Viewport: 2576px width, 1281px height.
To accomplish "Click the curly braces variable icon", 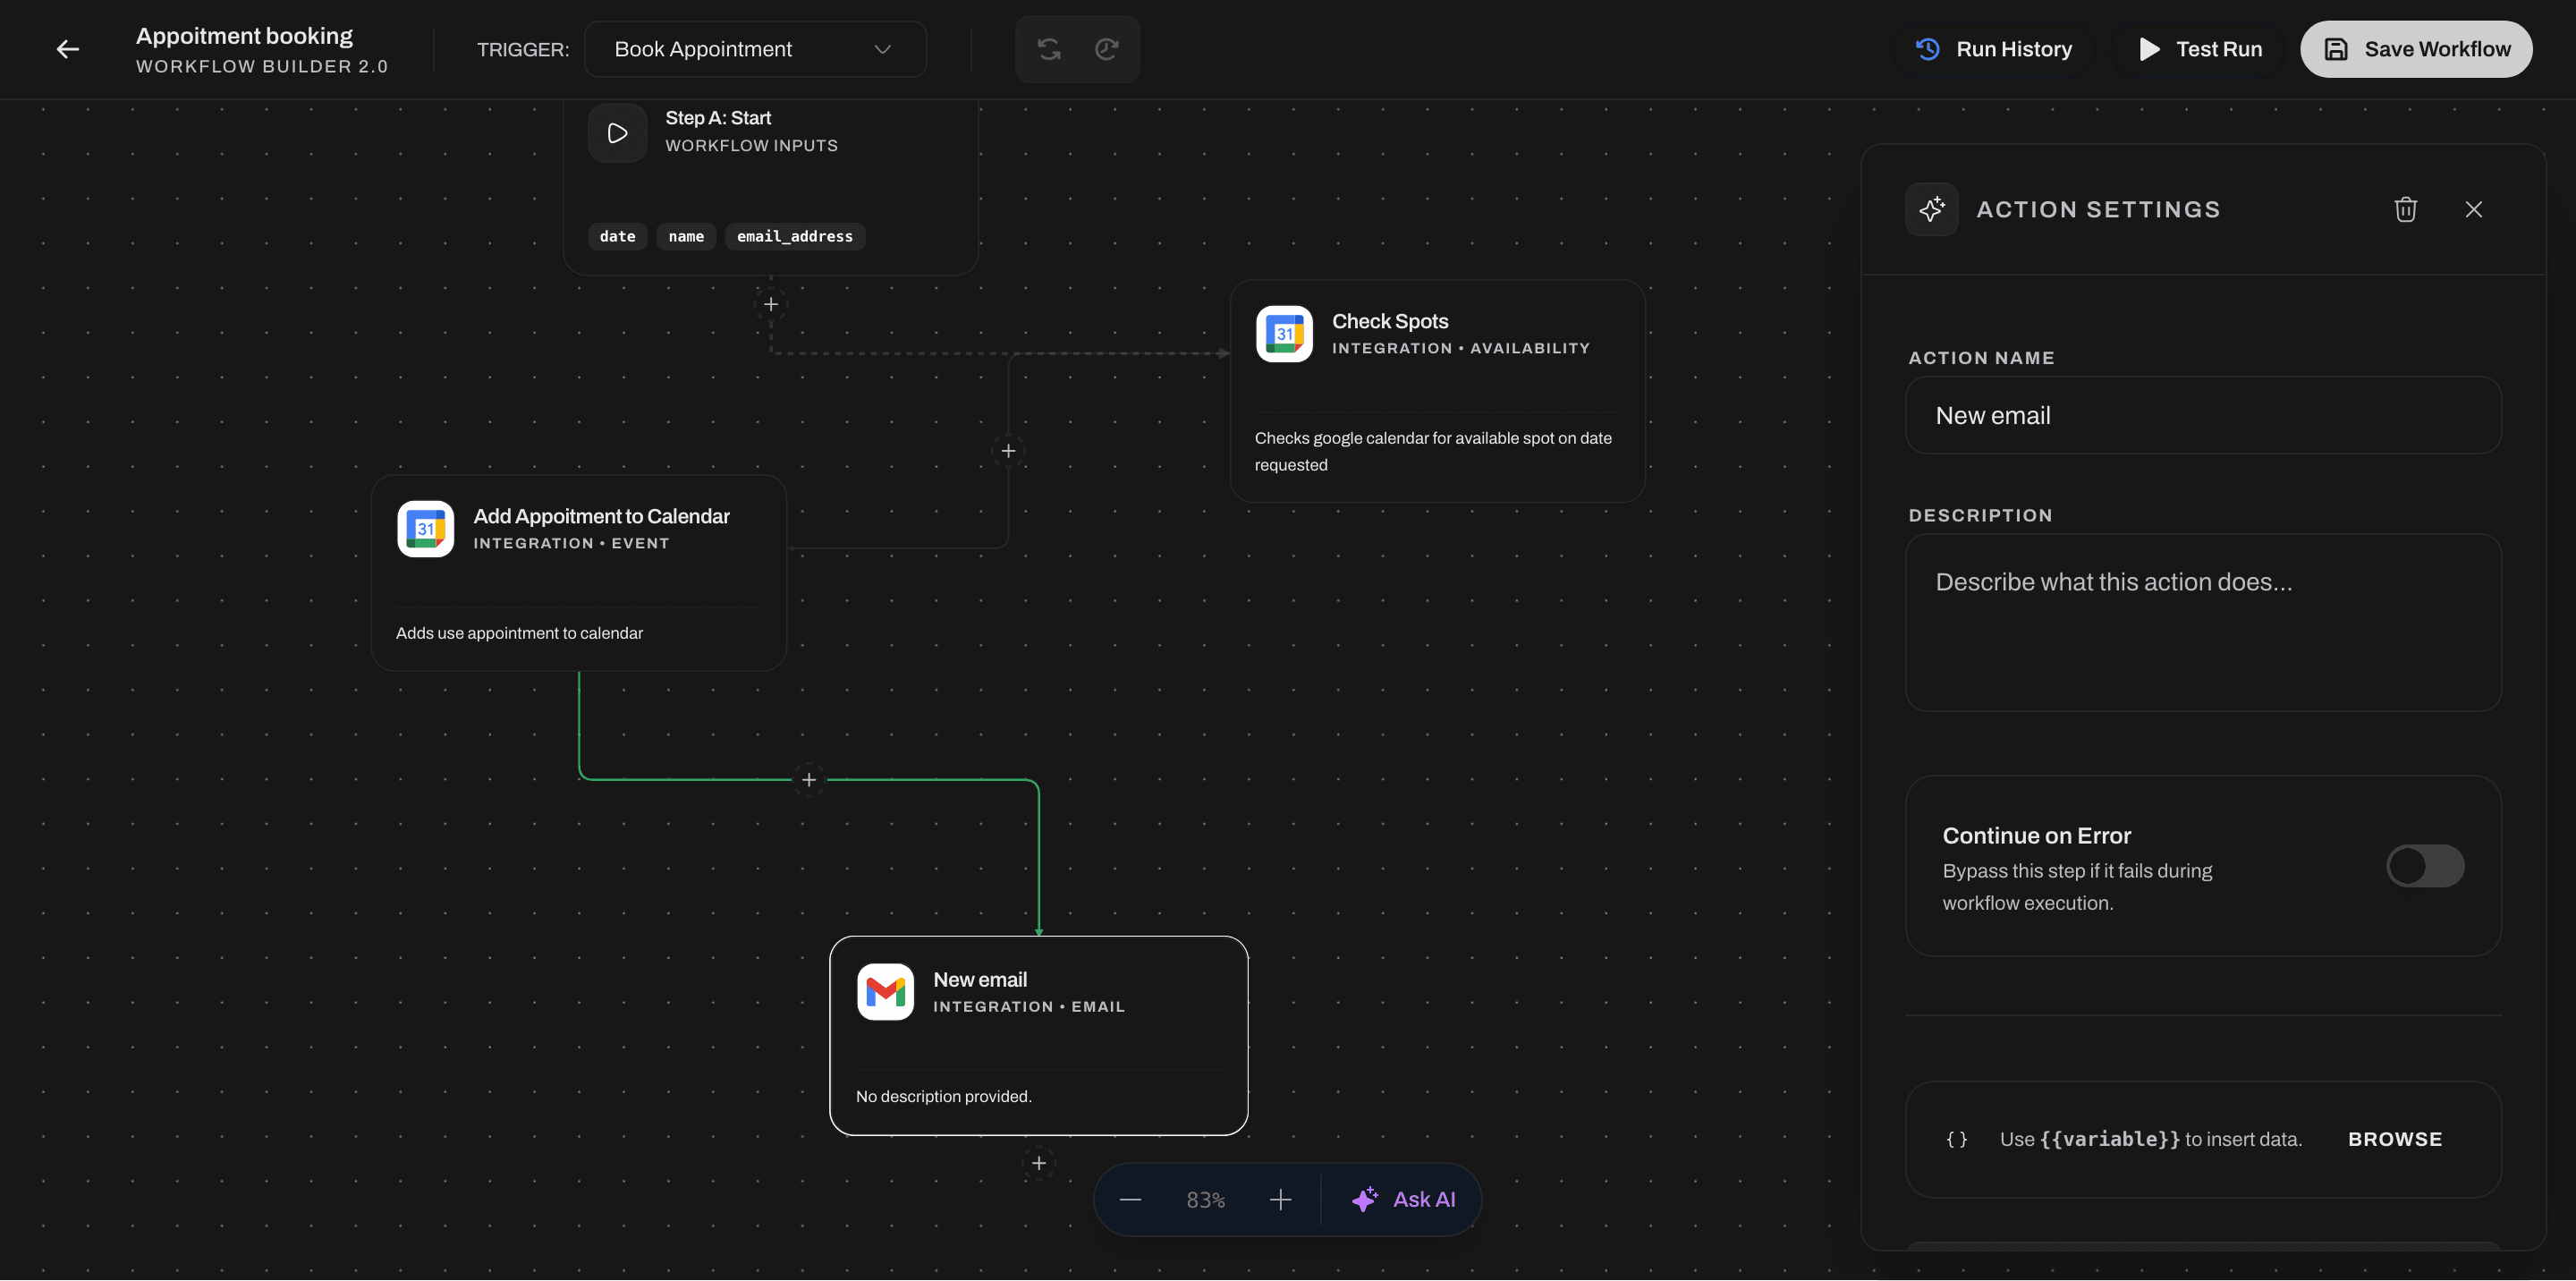I will (1957, 1139).
